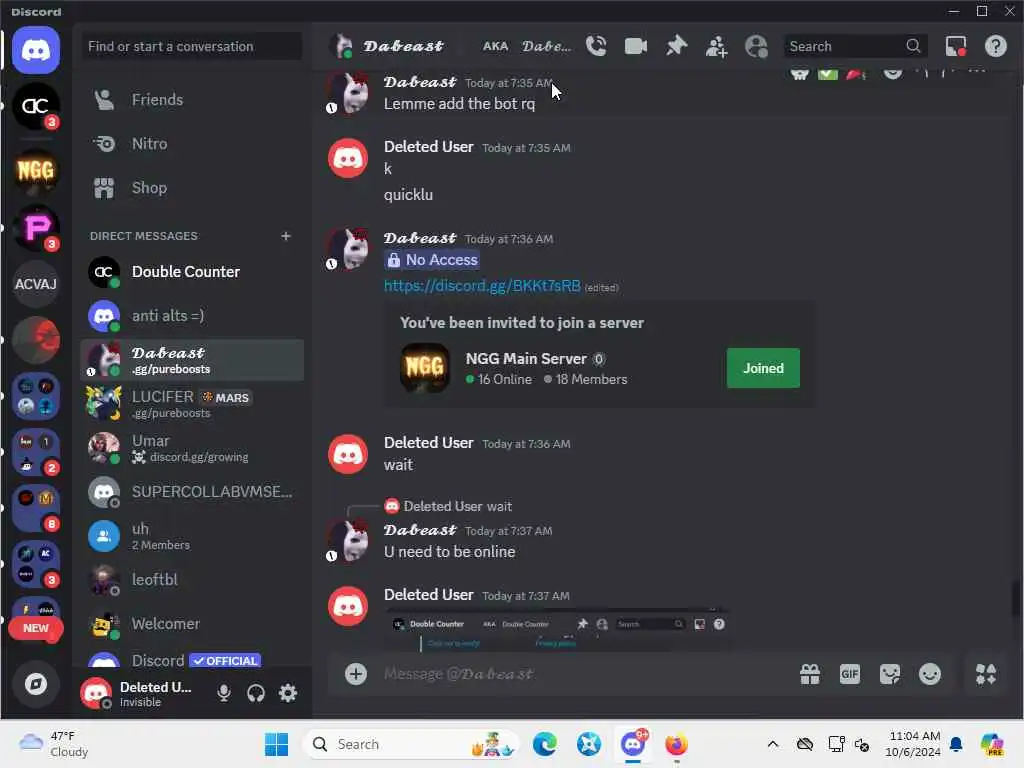1024x768 pixels.
Task: Open the weather widget 47°F Cloudy
Action: pyautogui.click(x=54, y=744)
